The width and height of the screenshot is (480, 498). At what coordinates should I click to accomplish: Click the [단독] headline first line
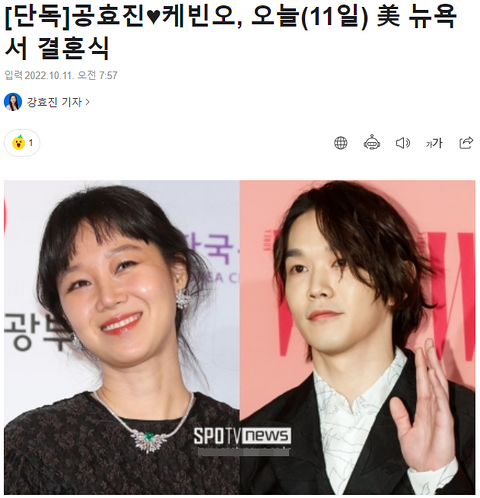point(231,16)
